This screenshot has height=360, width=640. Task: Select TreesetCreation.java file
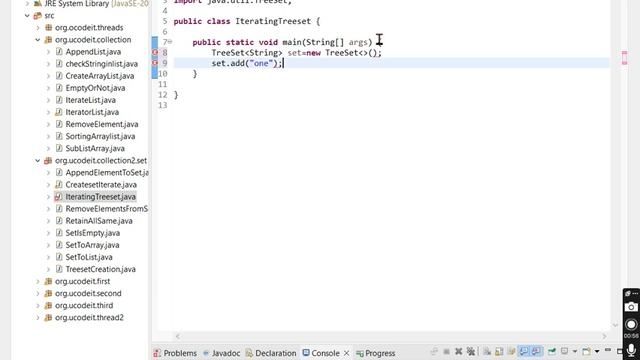pos(100,269)
